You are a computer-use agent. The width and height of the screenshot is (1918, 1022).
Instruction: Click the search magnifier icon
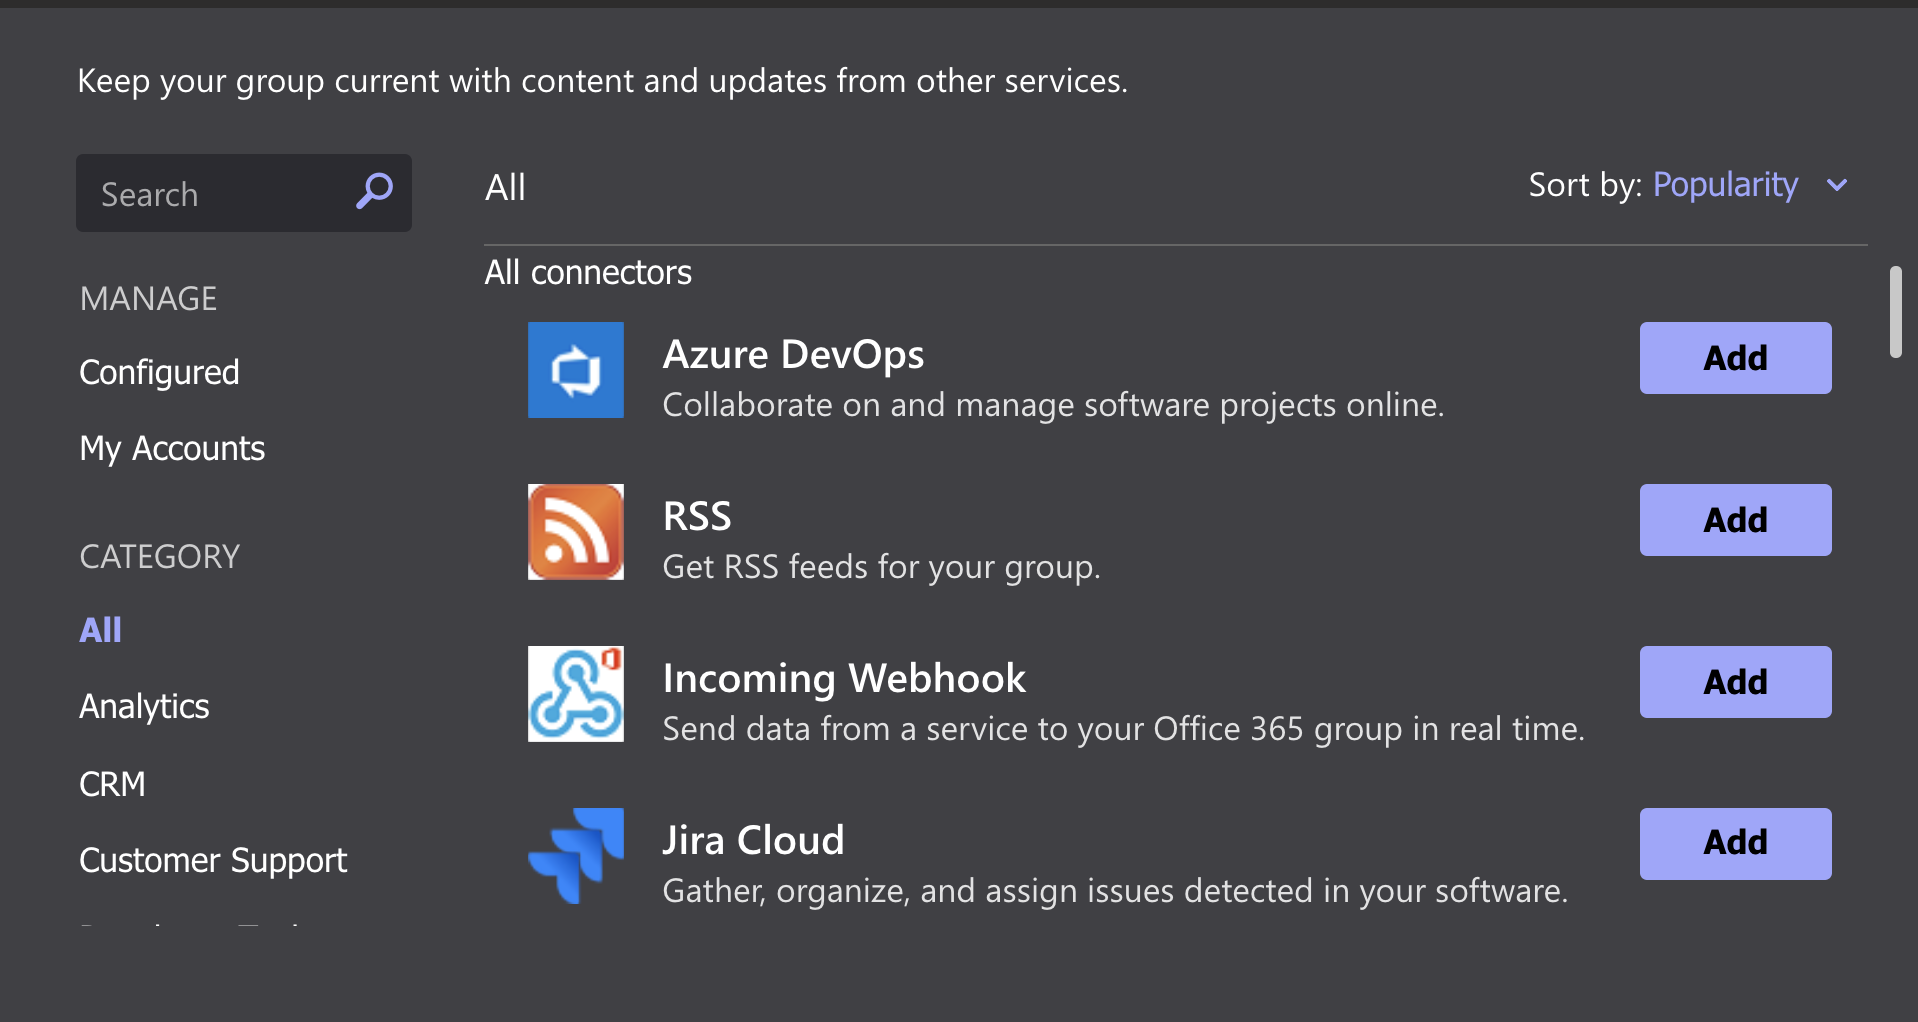[x=374, y=191]
